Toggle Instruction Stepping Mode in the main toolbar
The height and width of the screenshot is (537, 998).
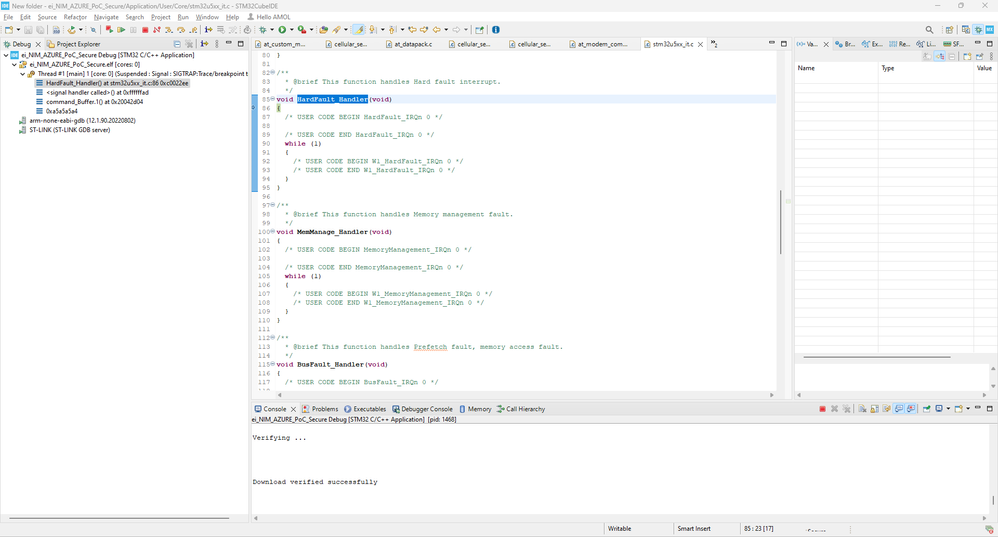tap(208, 29)
